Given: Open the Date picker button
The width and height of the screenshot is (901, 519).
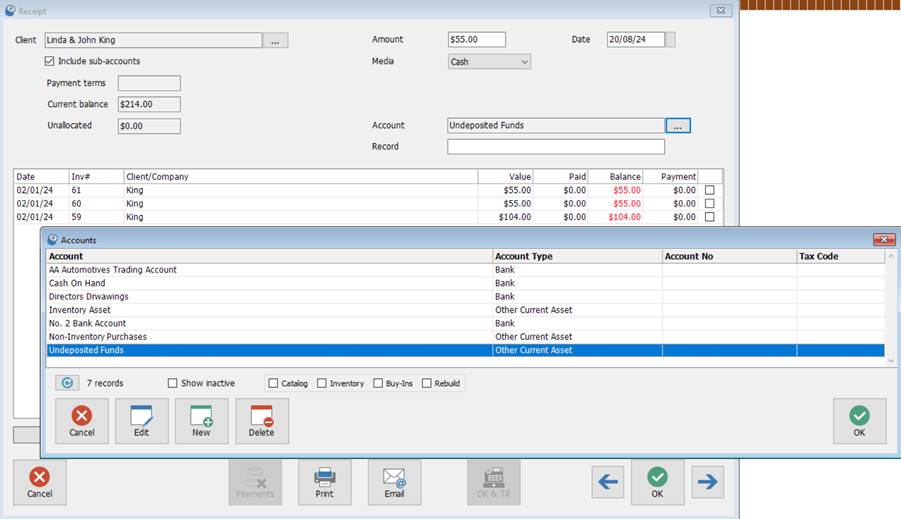Looking at the screenshot, I should pos(670,39).
